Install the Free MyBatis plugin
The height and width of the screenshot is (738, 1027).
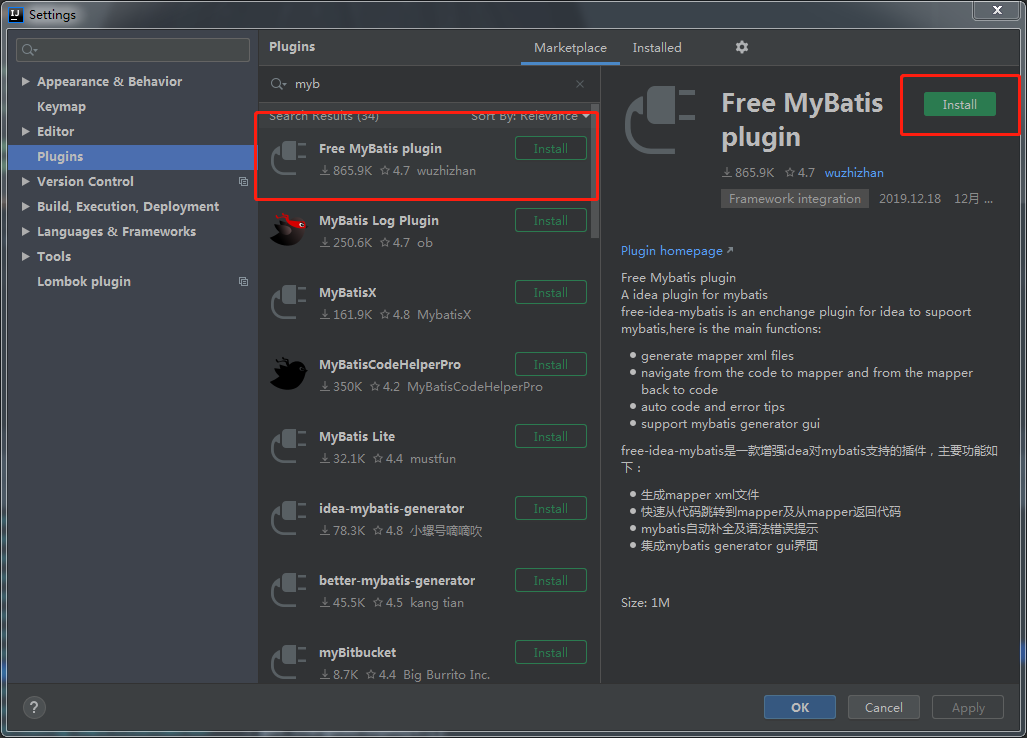(x=958, y=104)
